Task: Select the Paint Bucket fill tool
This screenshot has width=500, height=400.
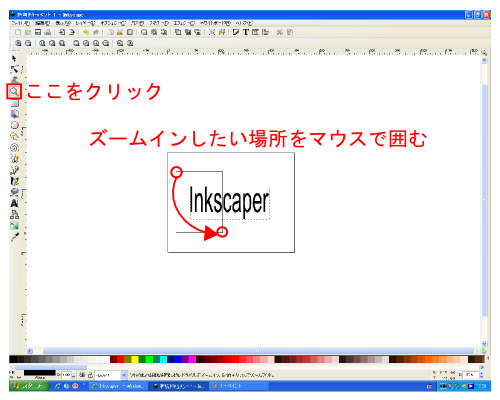Action: 14,192
